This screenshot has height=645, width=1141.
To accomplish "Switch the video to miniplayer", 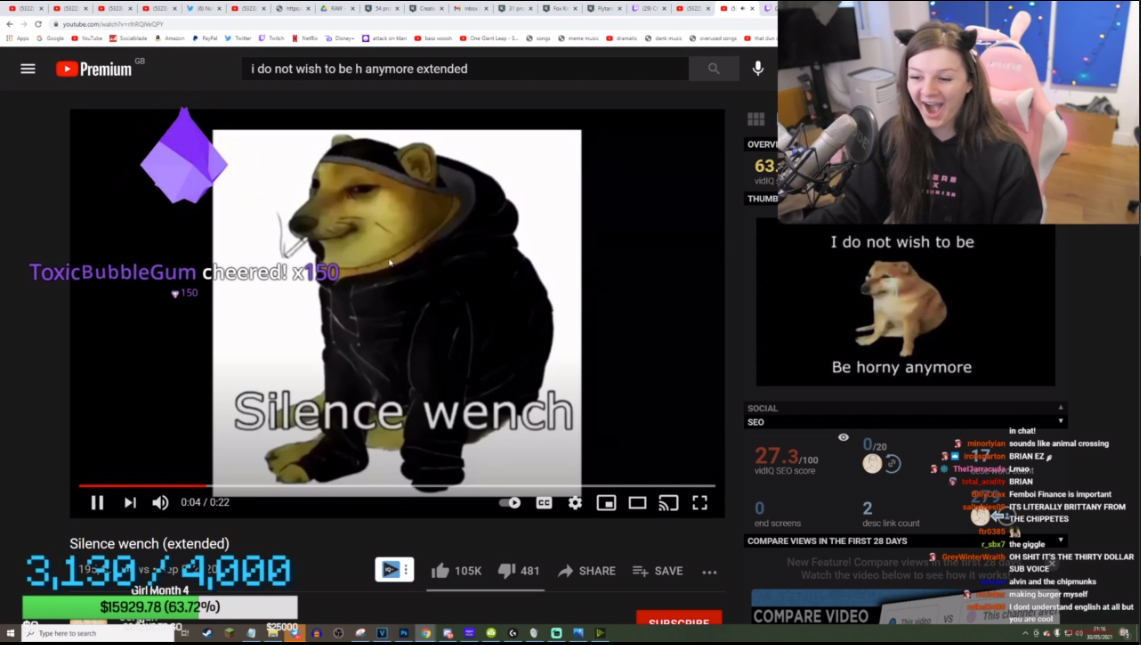I will pyautogui.click(x=606, y=502).
